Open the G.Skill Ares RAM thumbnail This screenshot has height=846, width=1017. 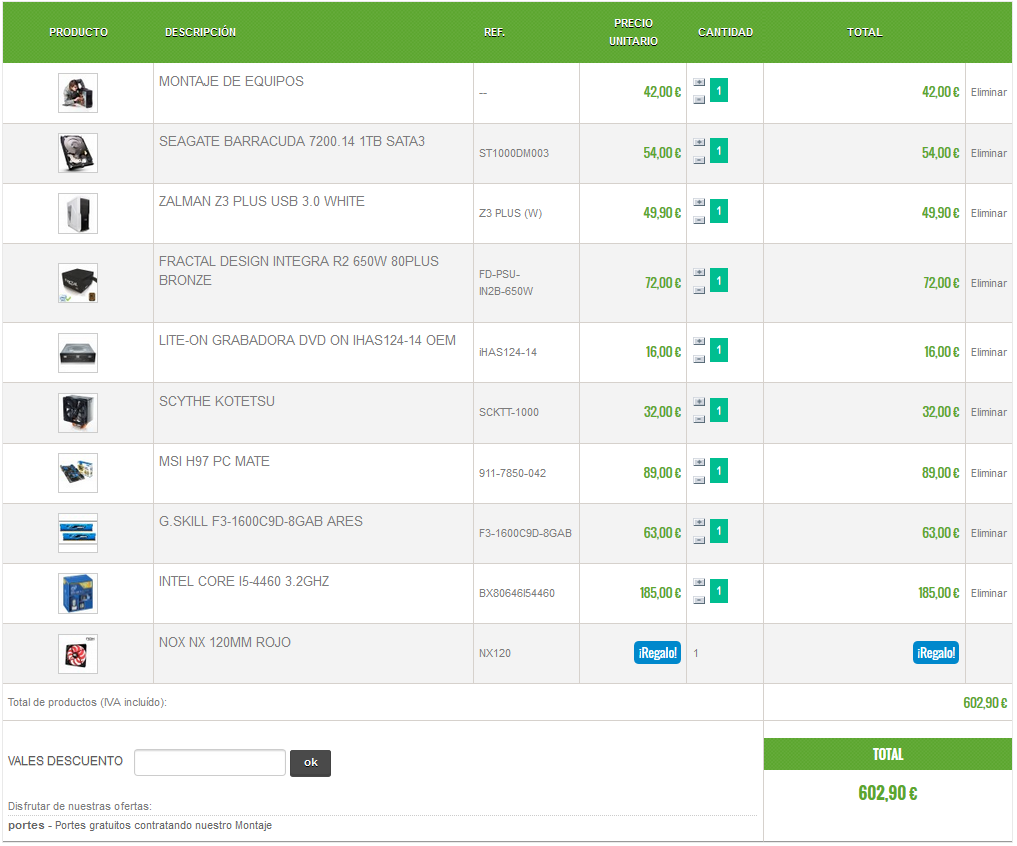point(78,533)
